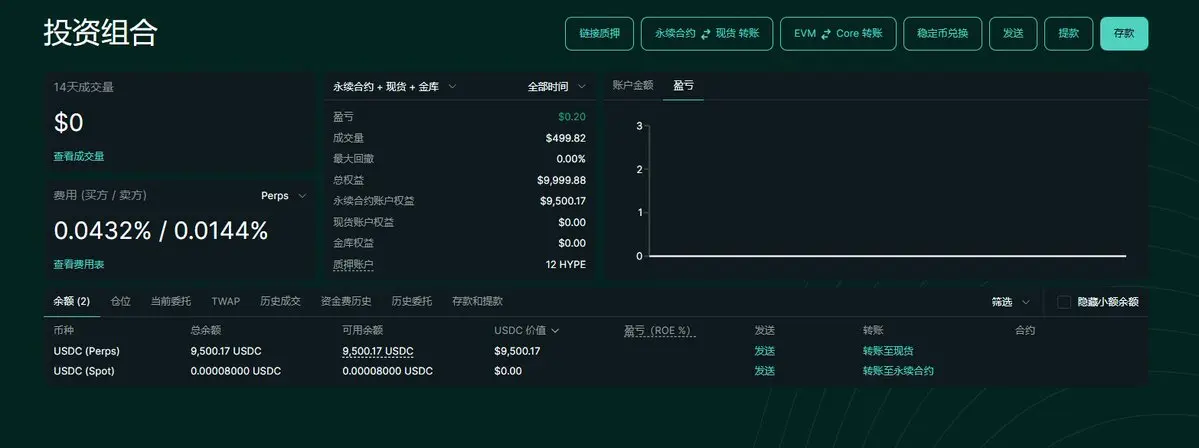This screenshot has height=448, width=1199.
Task: Click the 12 HYPE staking value
Action: pyautogui.click(x=566, y=265)
